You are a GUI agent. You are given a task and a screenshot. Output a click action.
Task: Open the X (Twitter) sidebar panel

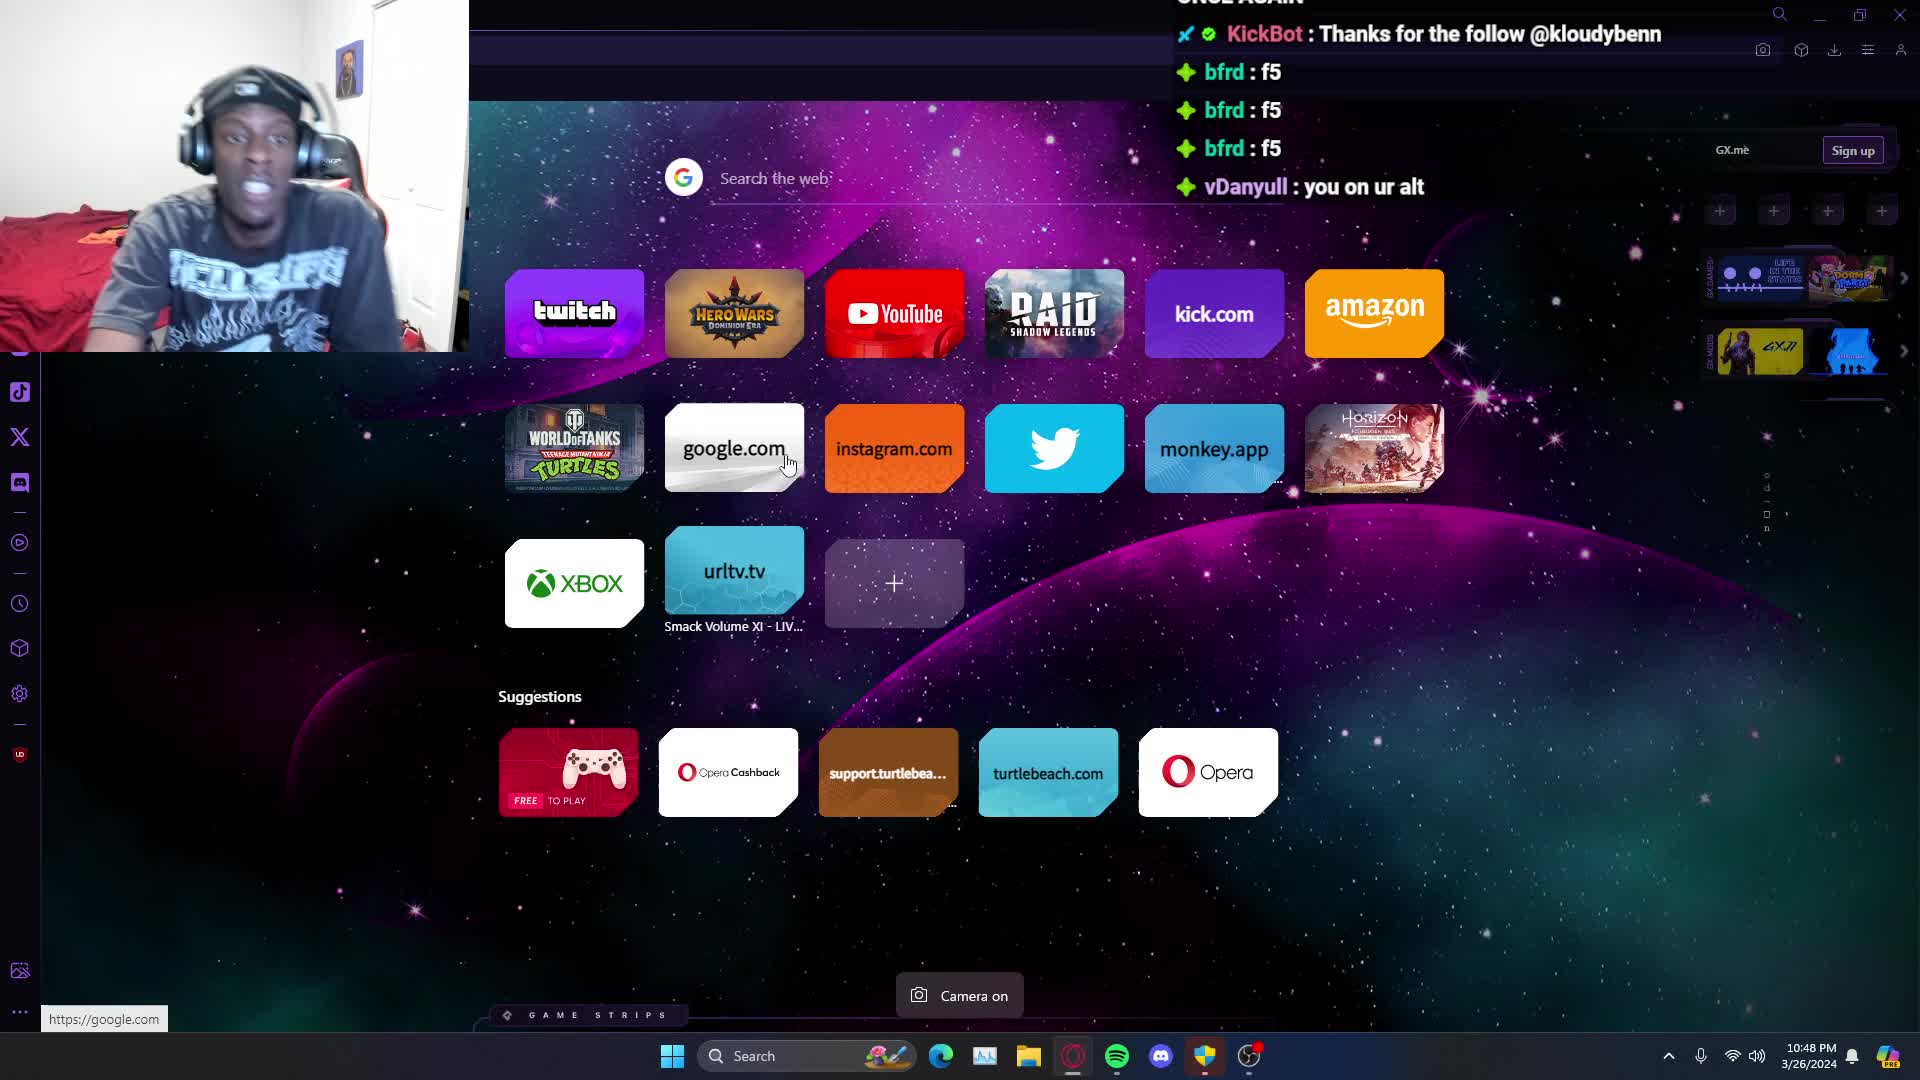pos(20,437)
